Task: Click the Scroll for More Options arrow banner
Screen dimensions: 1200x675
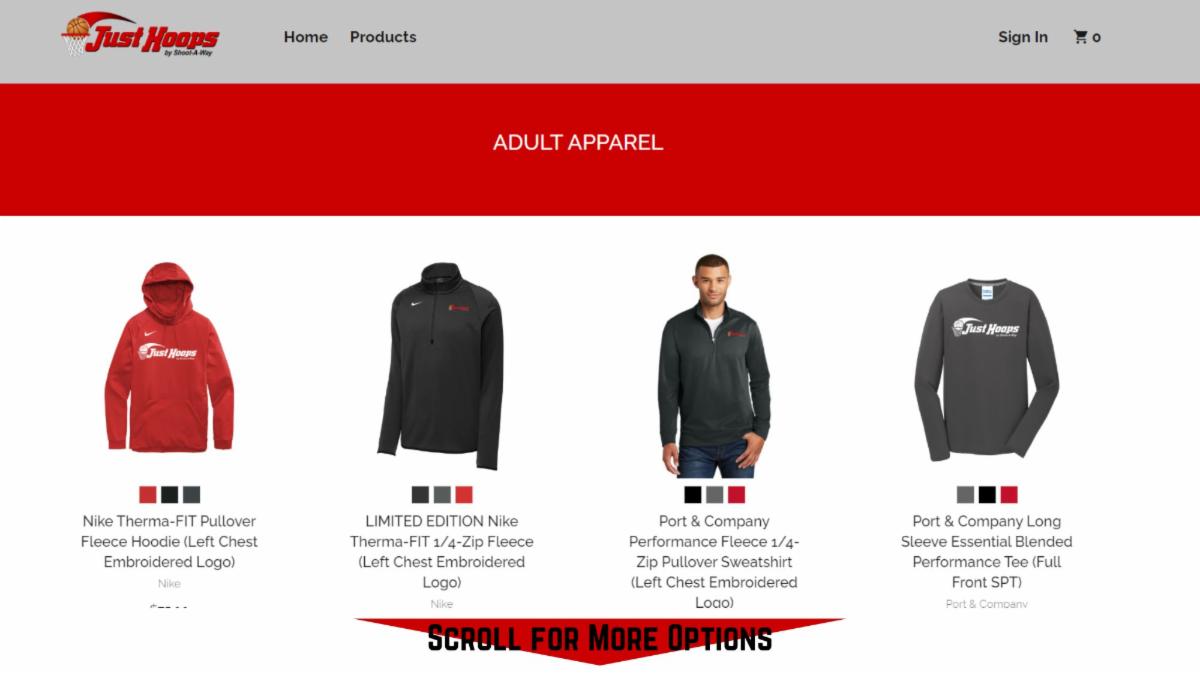Action: tap(600, 640)
